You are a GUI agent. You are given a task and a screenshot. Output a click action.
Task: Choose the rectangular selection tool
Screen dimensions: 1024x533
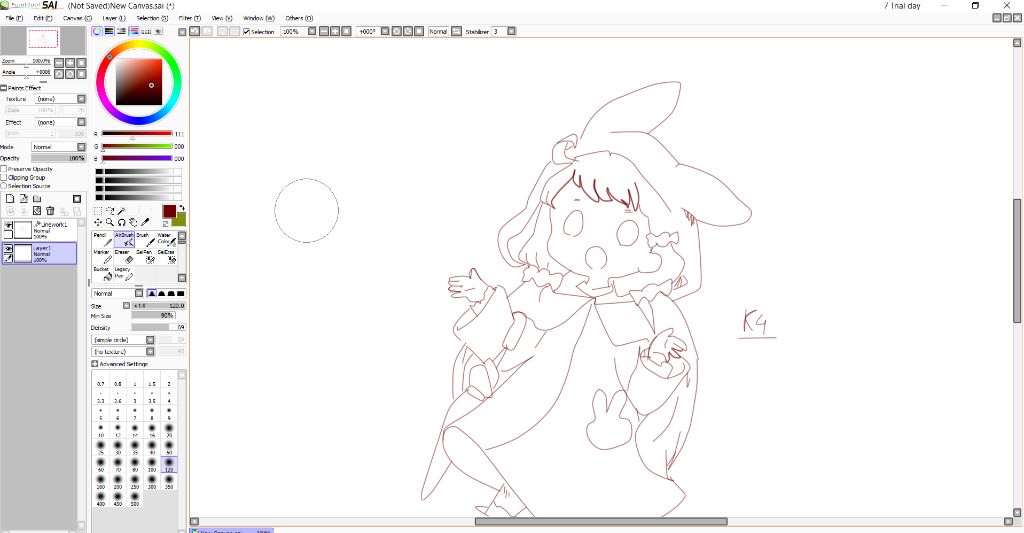coord(98,211)
